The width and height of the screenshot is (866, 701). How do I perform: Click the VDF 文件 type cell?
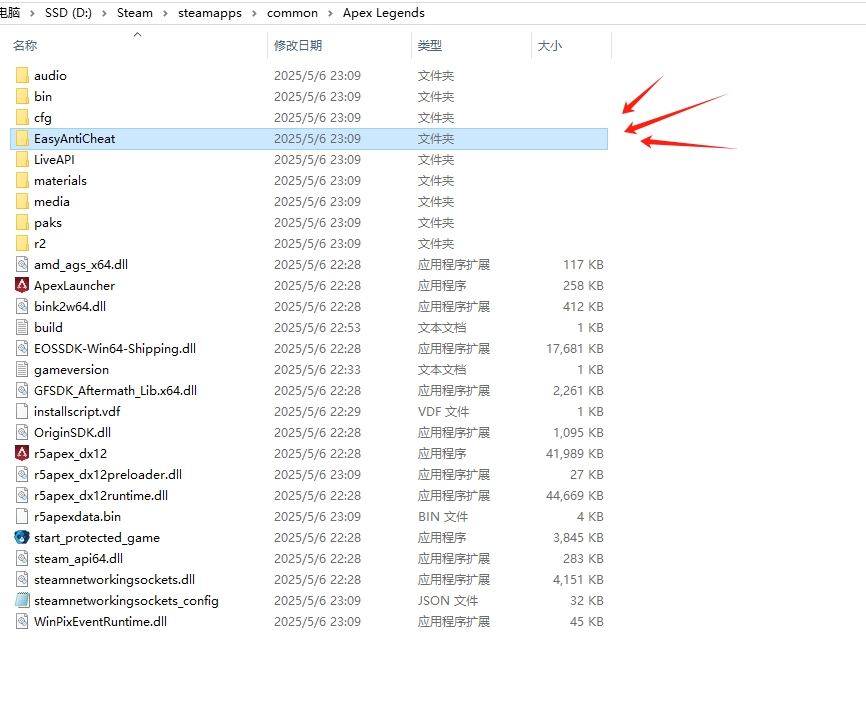click(x=443, y=412)
